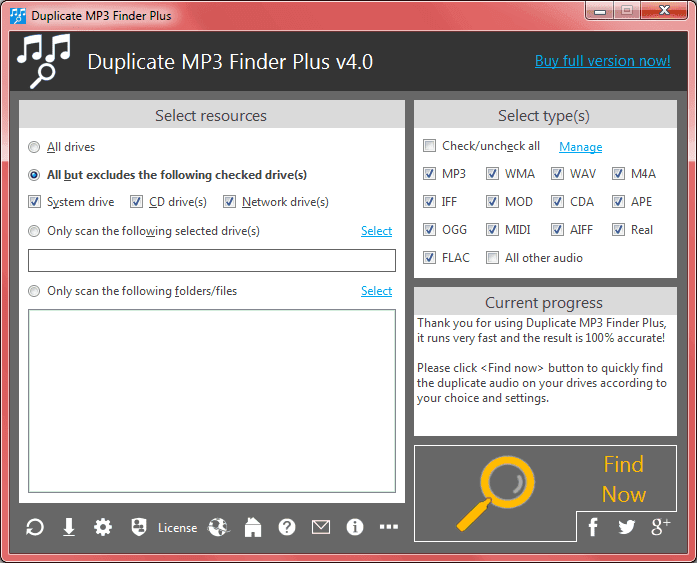Click the Manage types link
The height and width of the screenshot is (563, 697).
[x=581, y=147]
